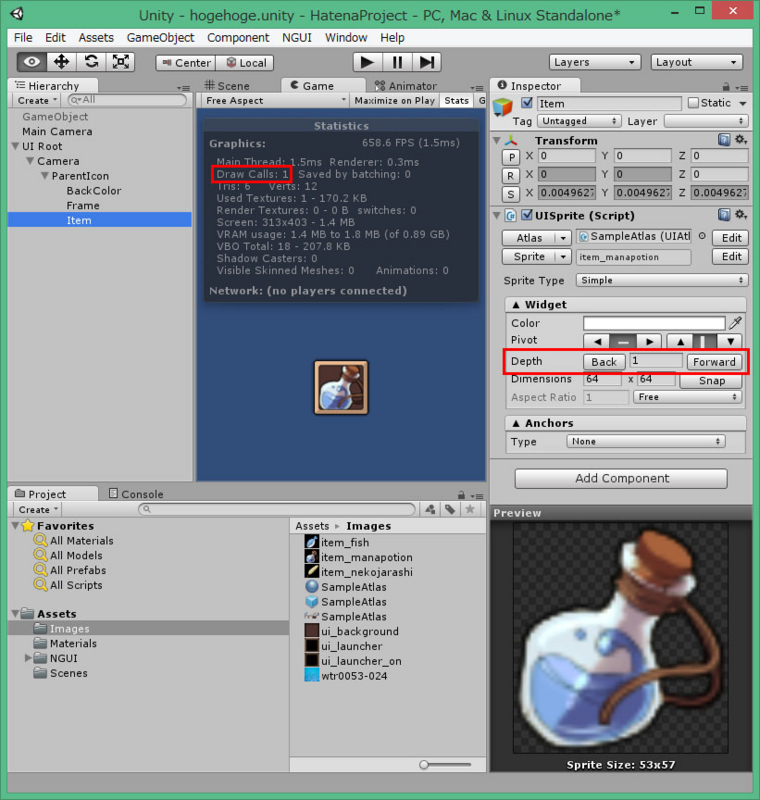Viewport: 760px width, 800px height.
Task: Switch to the Scene tab
Action: pos(227,86)
